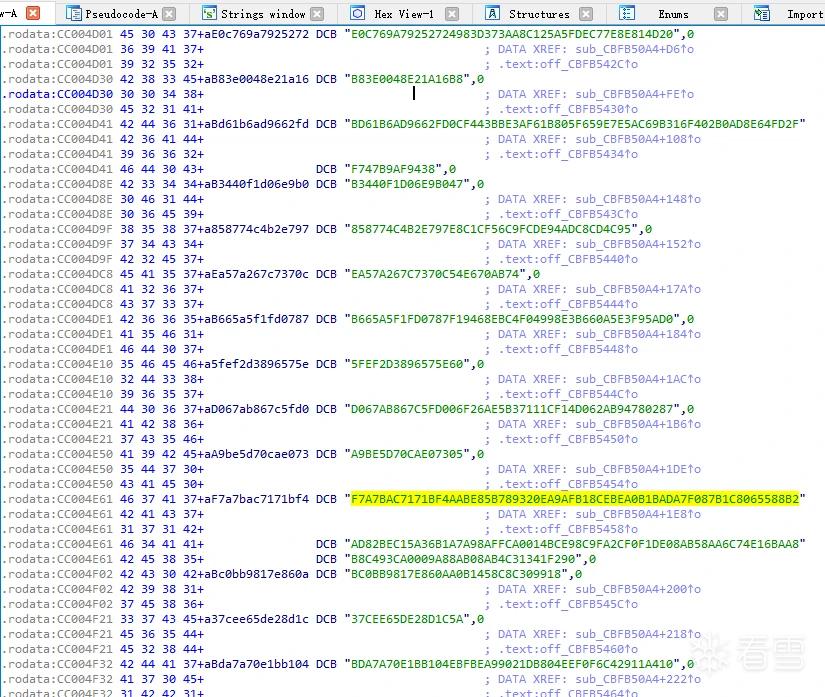Select the highlighted F7A7BAC7171BF4 string
This screenshot has height=697, width=825.
point(575,499)
